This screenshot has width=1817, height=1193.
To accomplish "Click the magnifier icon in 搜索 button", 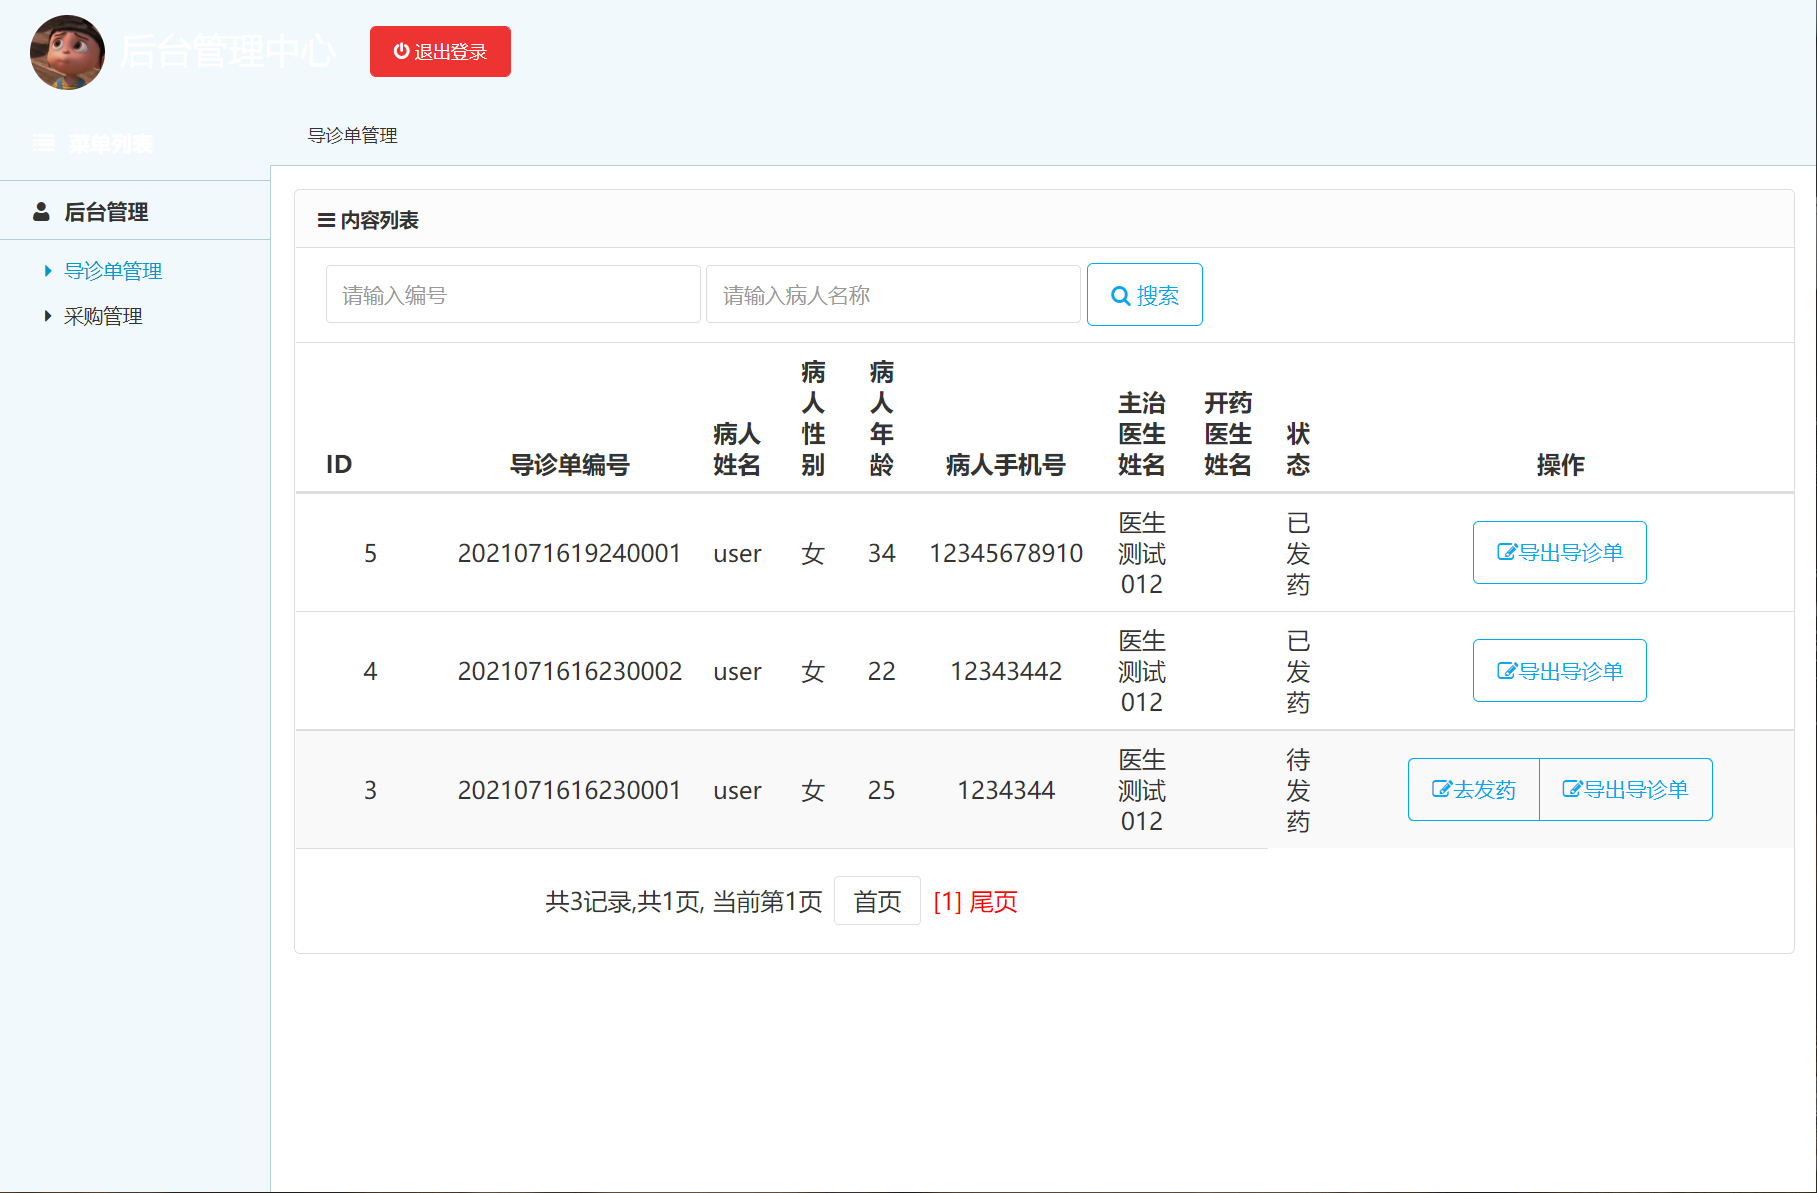I will pyautogui.click(x=1121, y=296).
